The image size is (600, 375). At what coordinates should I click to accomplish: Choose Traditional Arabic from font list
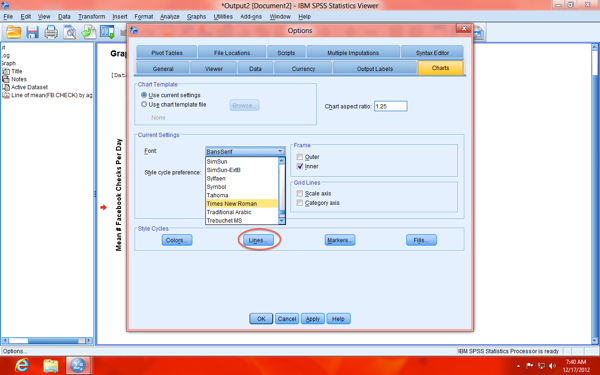coord(242,212)
